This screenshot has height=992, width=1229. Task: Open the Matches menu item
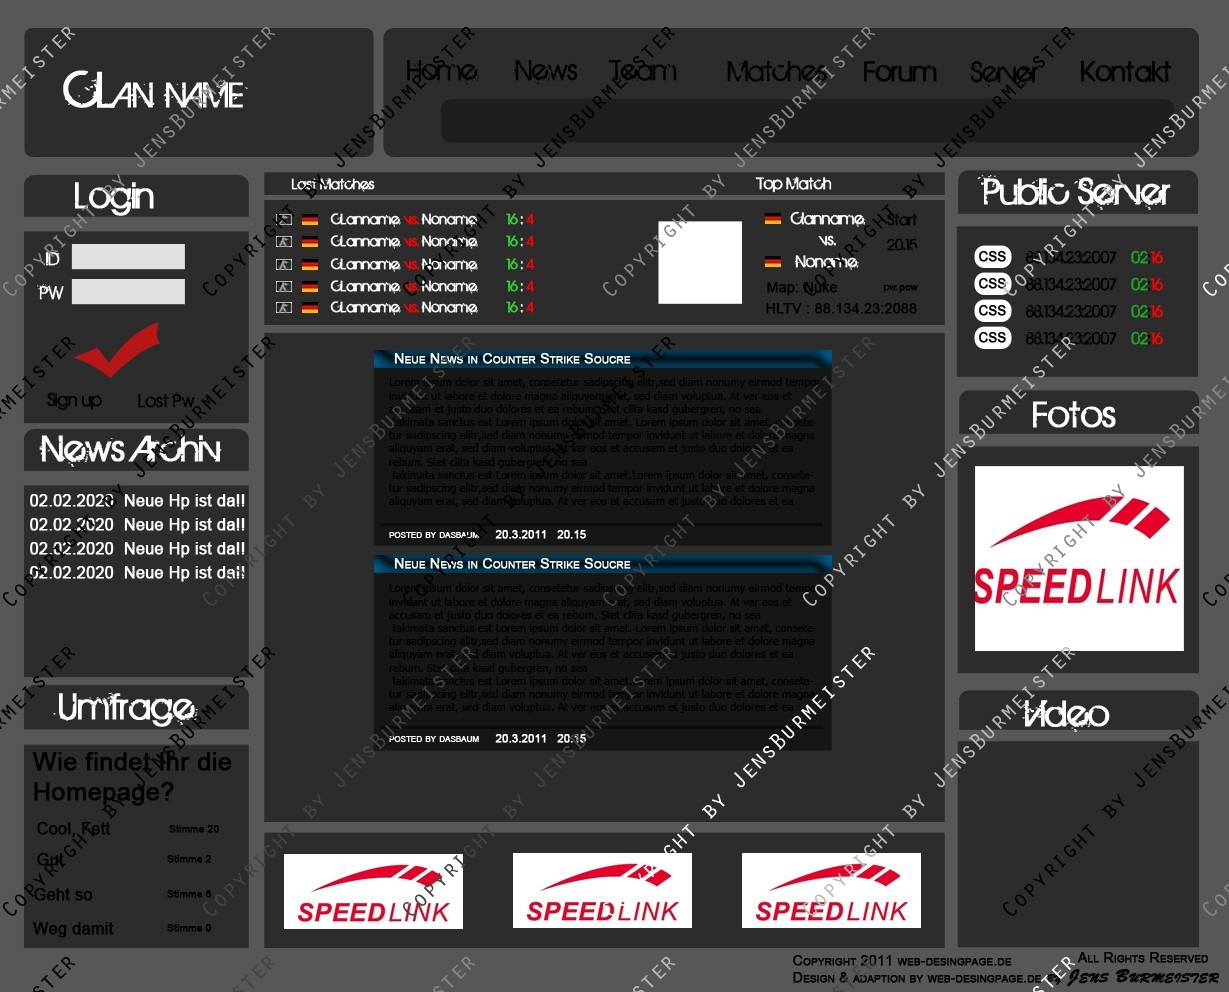point(776,72)
